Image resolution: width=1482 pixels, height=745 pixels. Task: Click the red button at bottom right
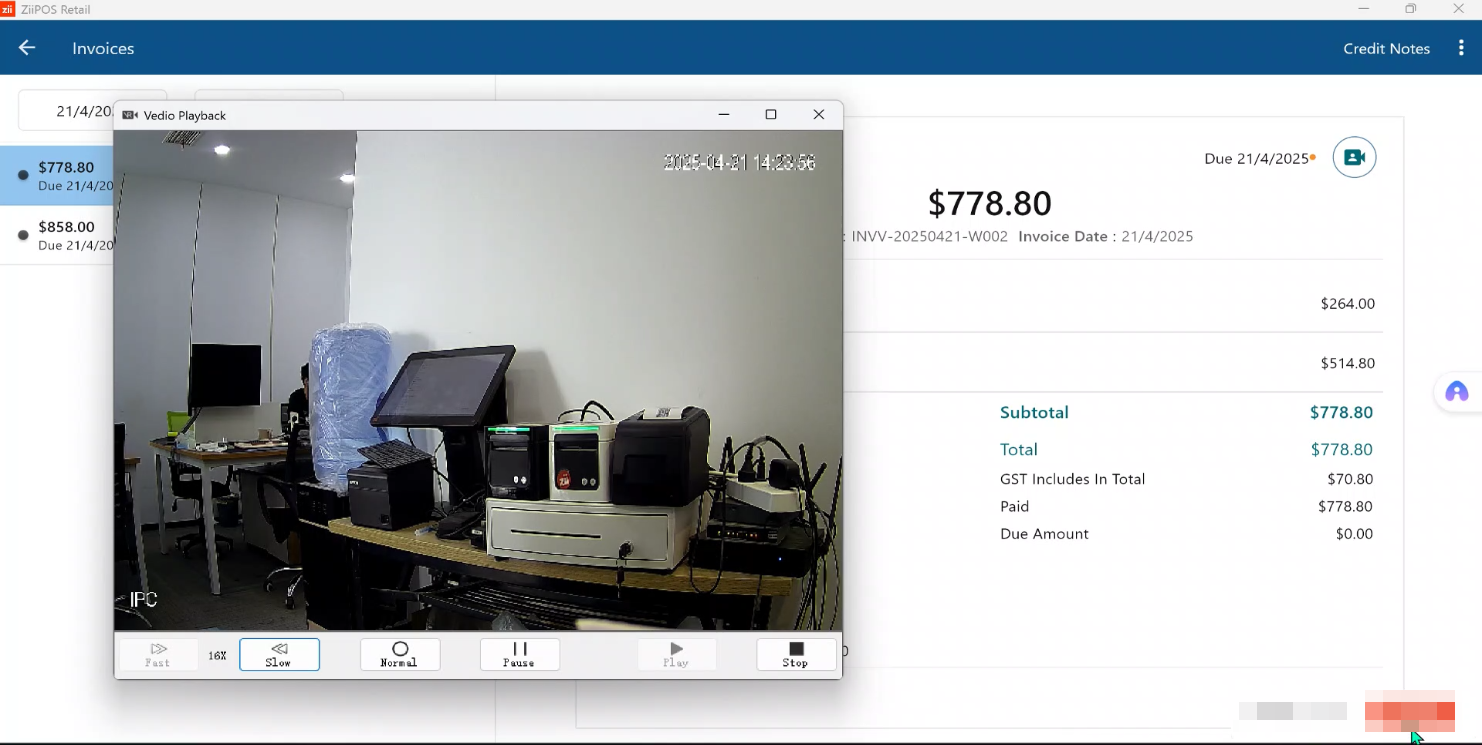[1409, 710]
